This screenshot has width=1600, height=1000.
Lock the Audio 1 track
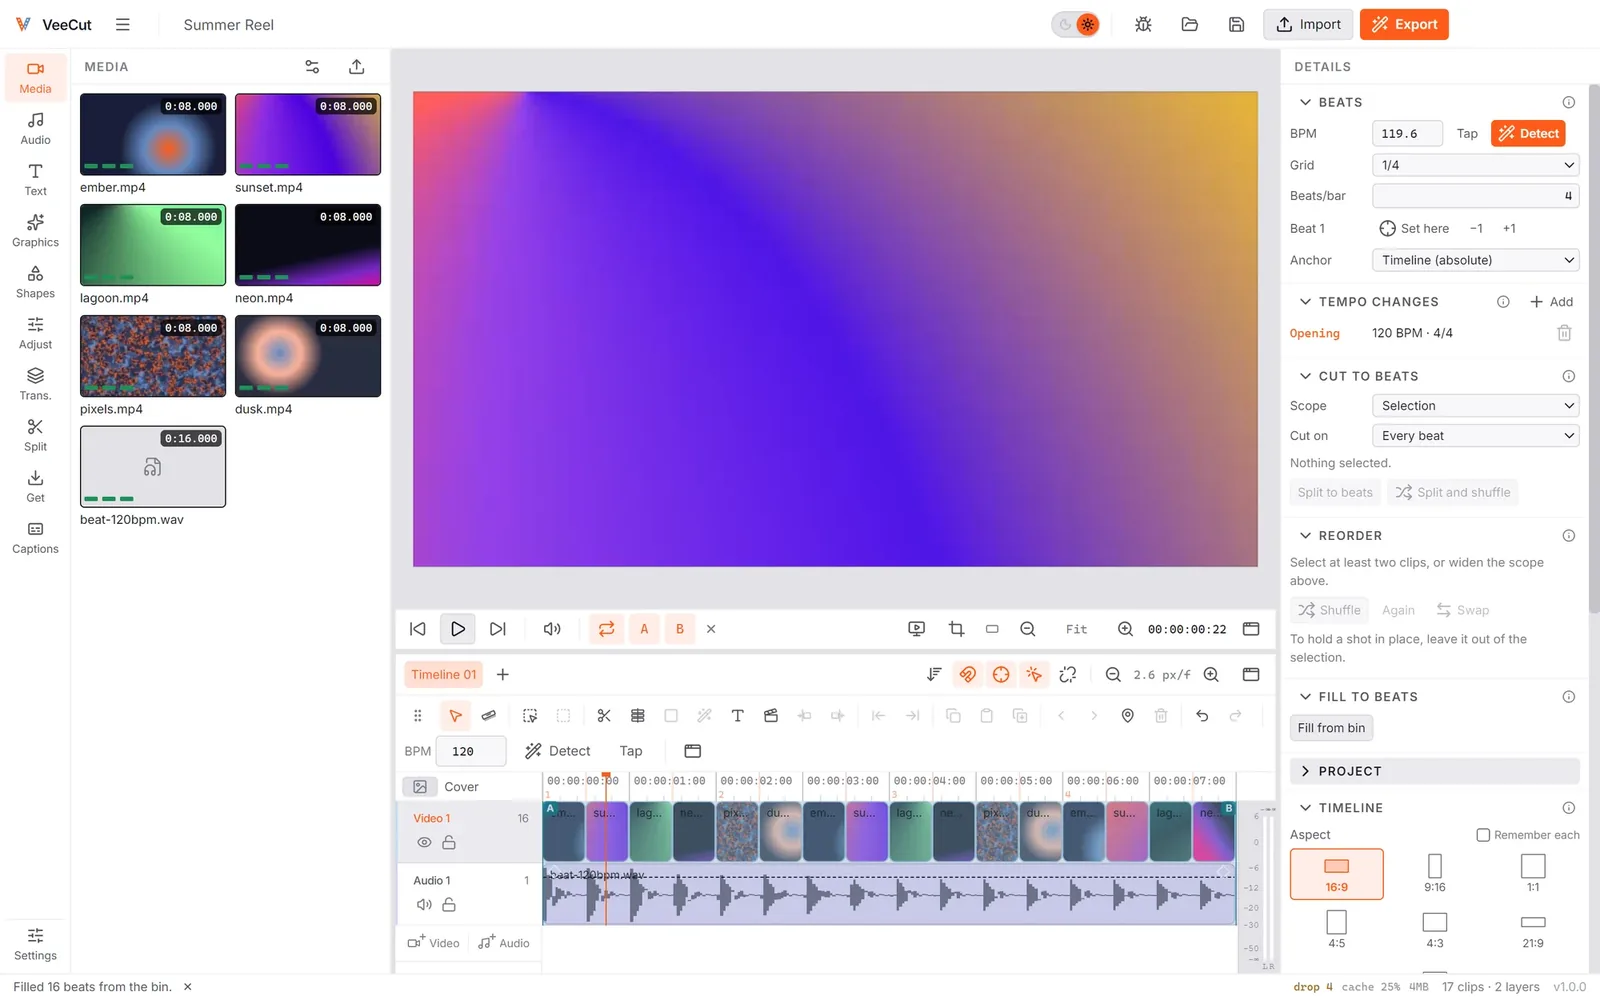[x=449, y=905]
